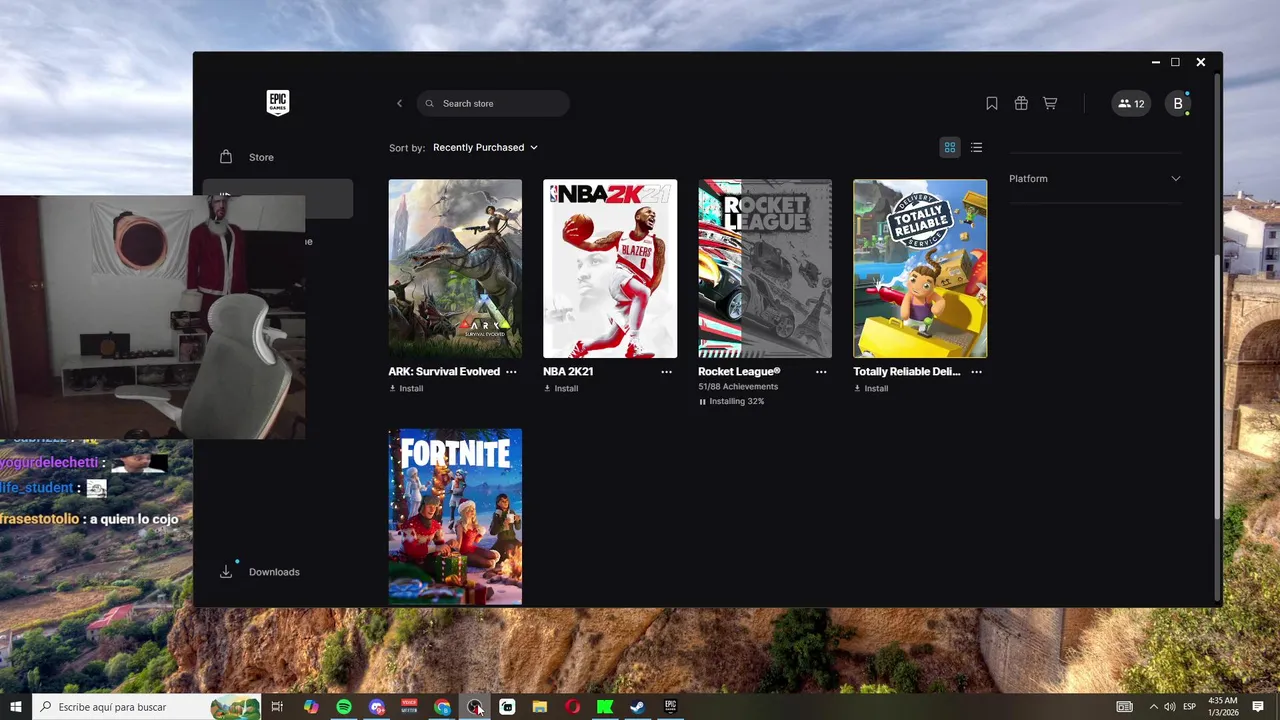Open OBS Studio from the taskbar

(x=475, y=707)
